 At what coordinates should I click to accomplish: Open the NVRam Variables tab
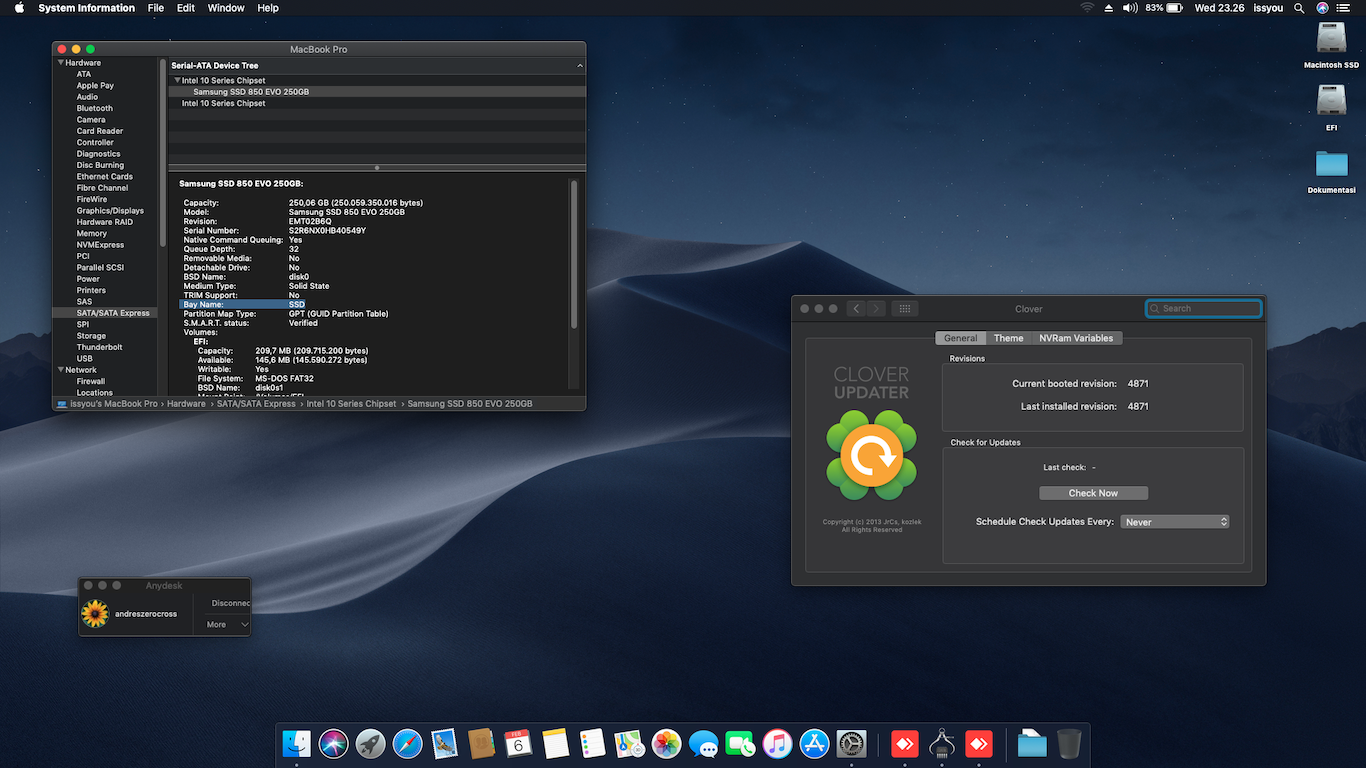1076,338
